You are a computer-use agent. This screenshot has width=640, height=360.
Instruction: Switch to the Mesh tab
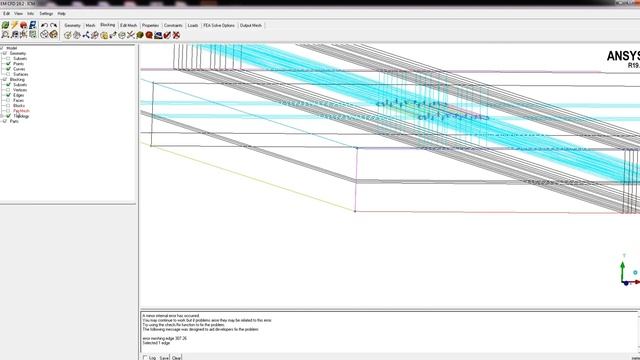(90, 25)
